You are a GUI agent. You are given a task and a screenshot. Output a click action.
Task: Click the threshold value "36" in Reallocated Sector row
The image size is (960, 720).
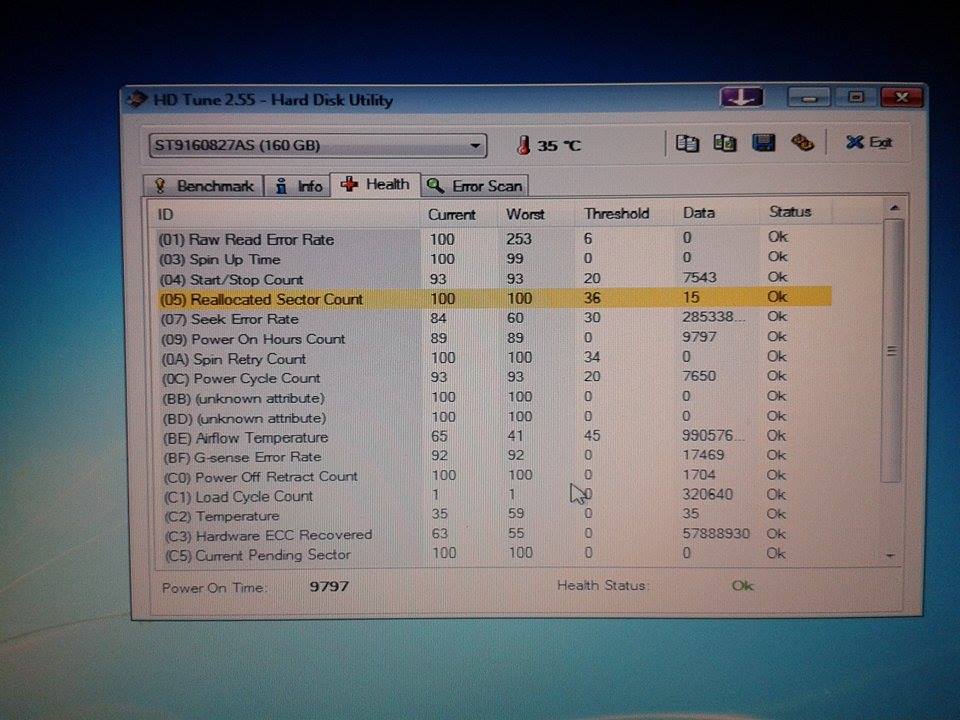tap(592, 298)
